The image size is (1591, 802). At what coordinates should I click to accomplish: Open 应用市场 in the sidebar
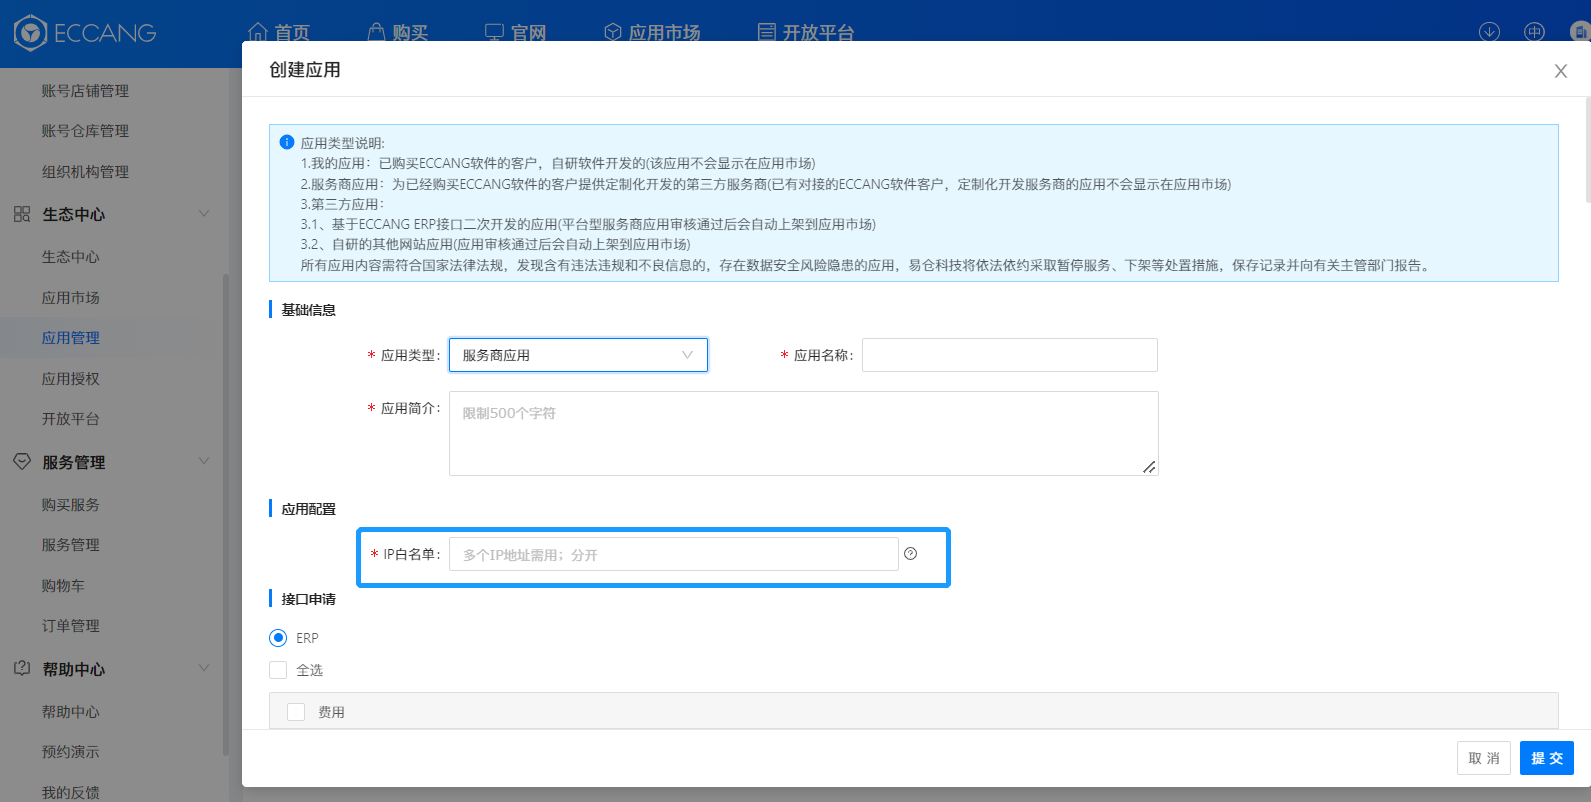pos(70,298)
